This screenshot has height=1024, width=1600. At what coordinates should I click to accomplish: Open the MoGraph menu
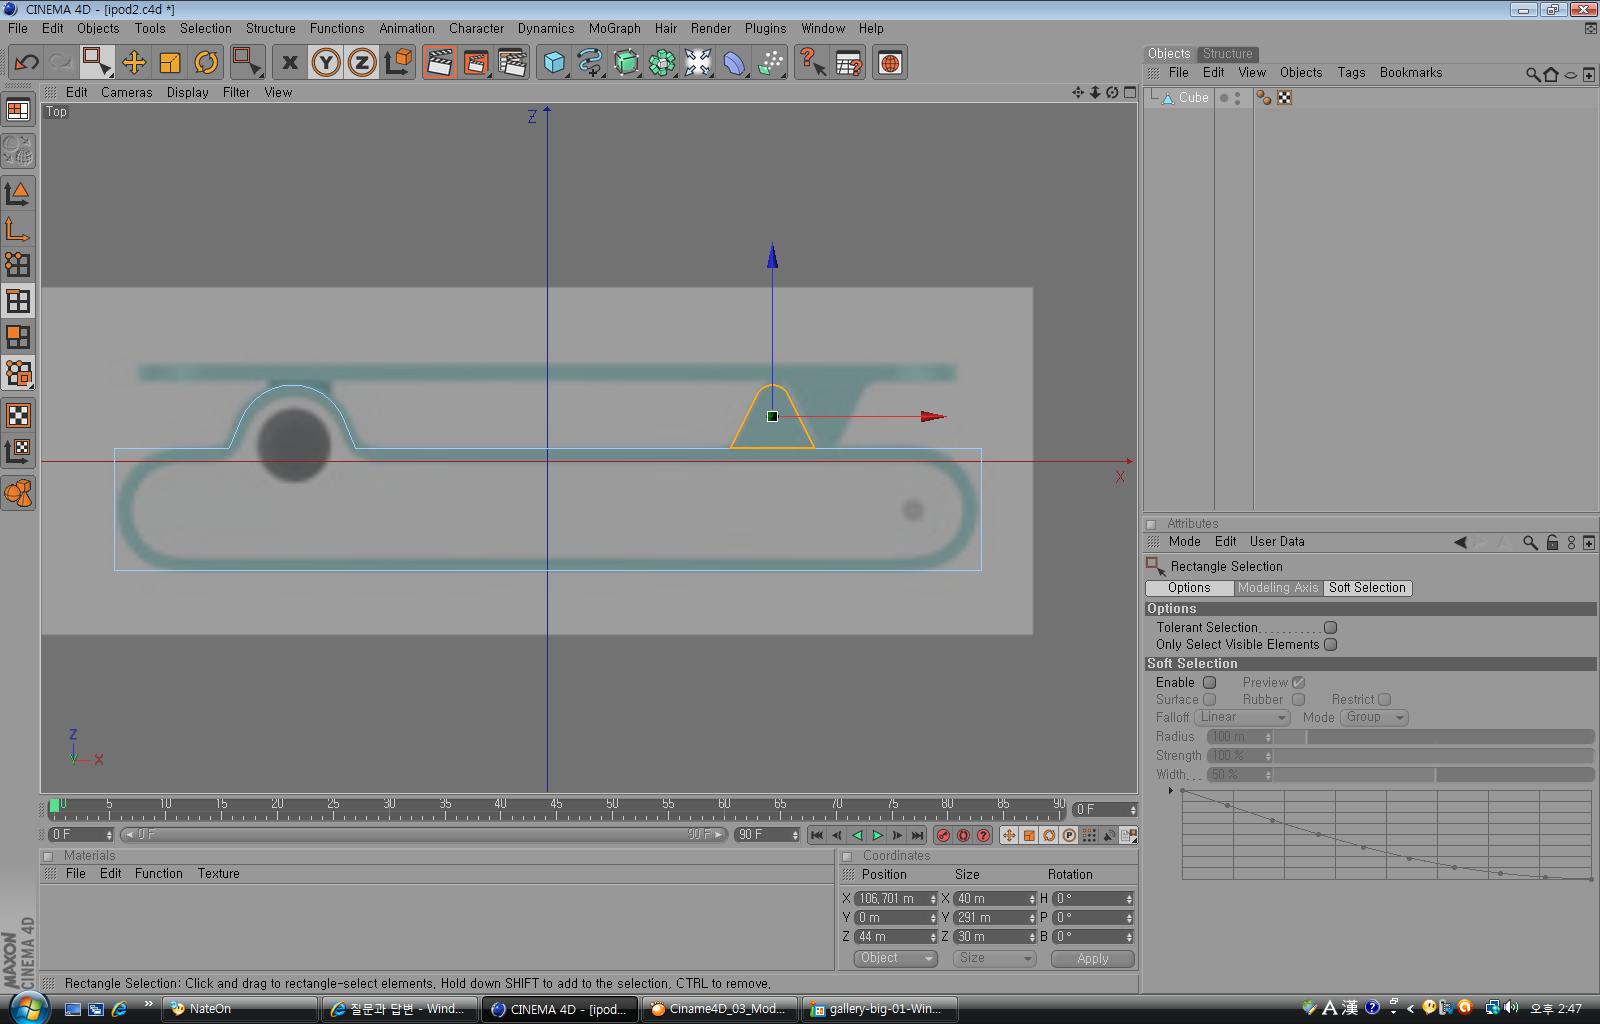pyautogui.click(x=614, y=28)
